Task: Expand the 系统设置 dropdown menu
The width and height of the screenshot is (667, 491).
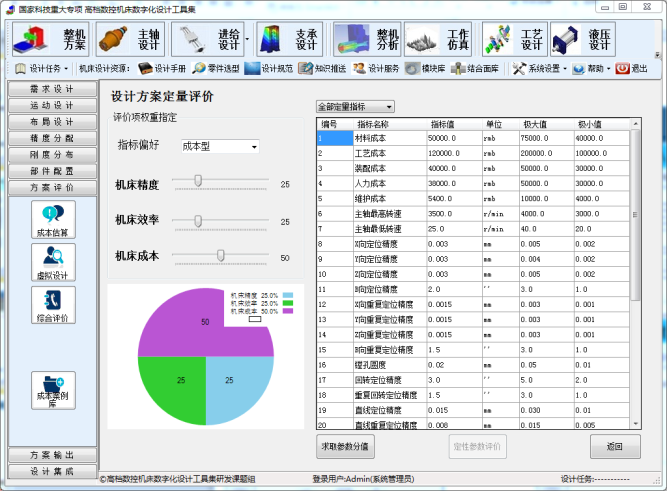Action: pyautogui.click(x=540, y=69)
